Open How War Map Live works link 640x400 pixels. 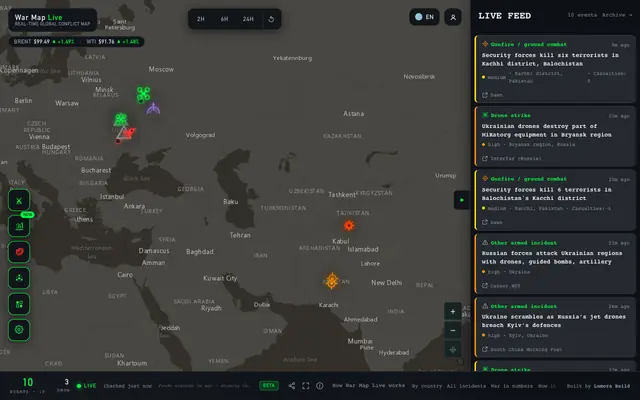point(369,385)
